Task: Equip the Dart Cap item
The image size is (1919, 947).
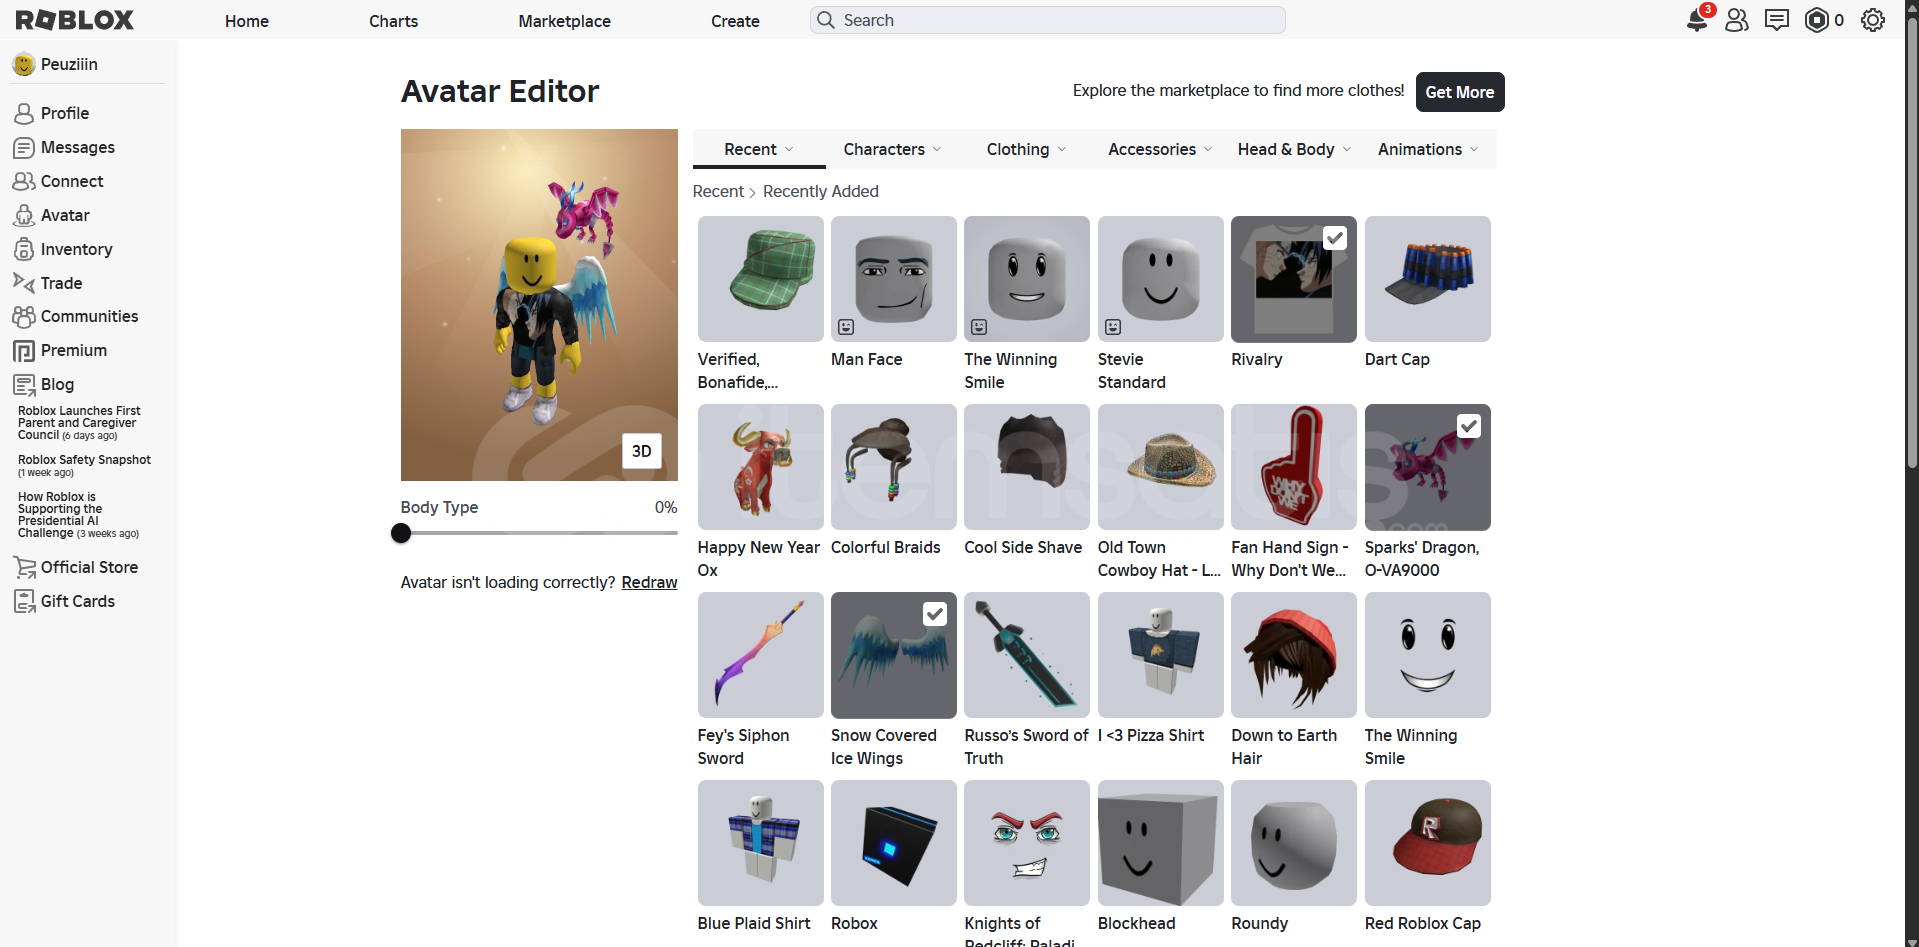Action: coord(1428,279)
